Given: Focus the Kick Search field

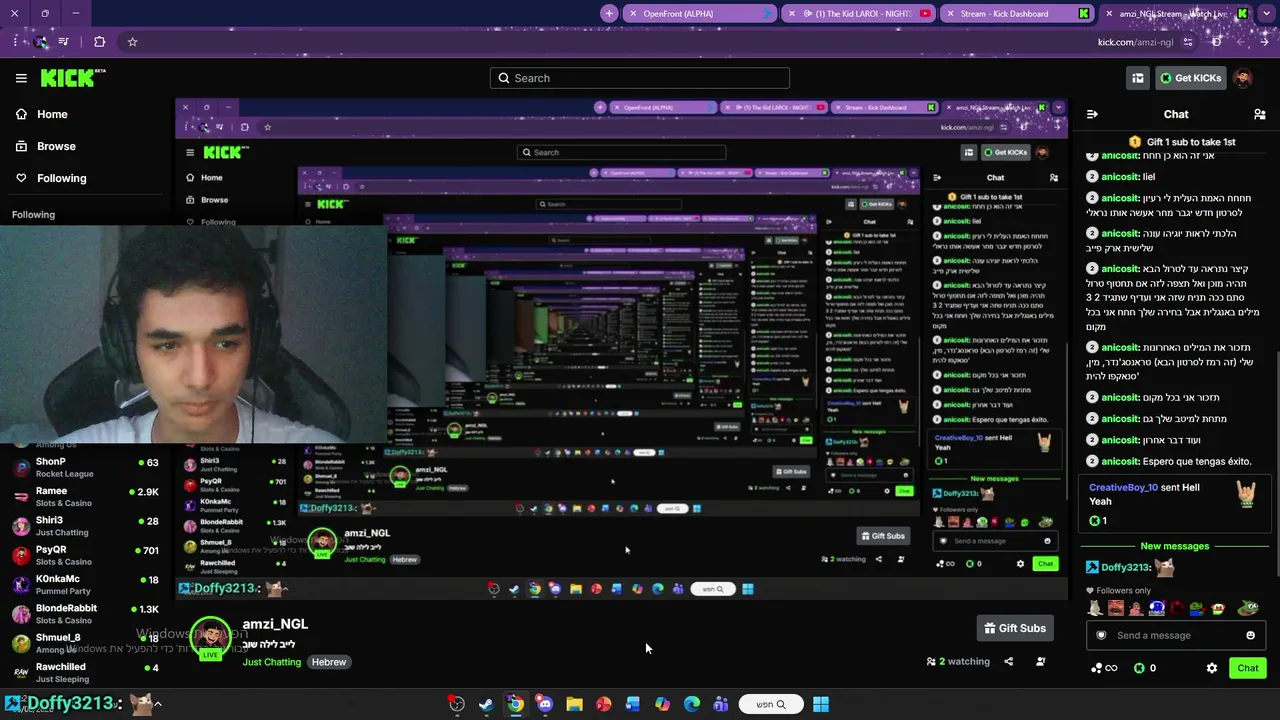Looking at the screenshot, I should (x=640, y=78).
